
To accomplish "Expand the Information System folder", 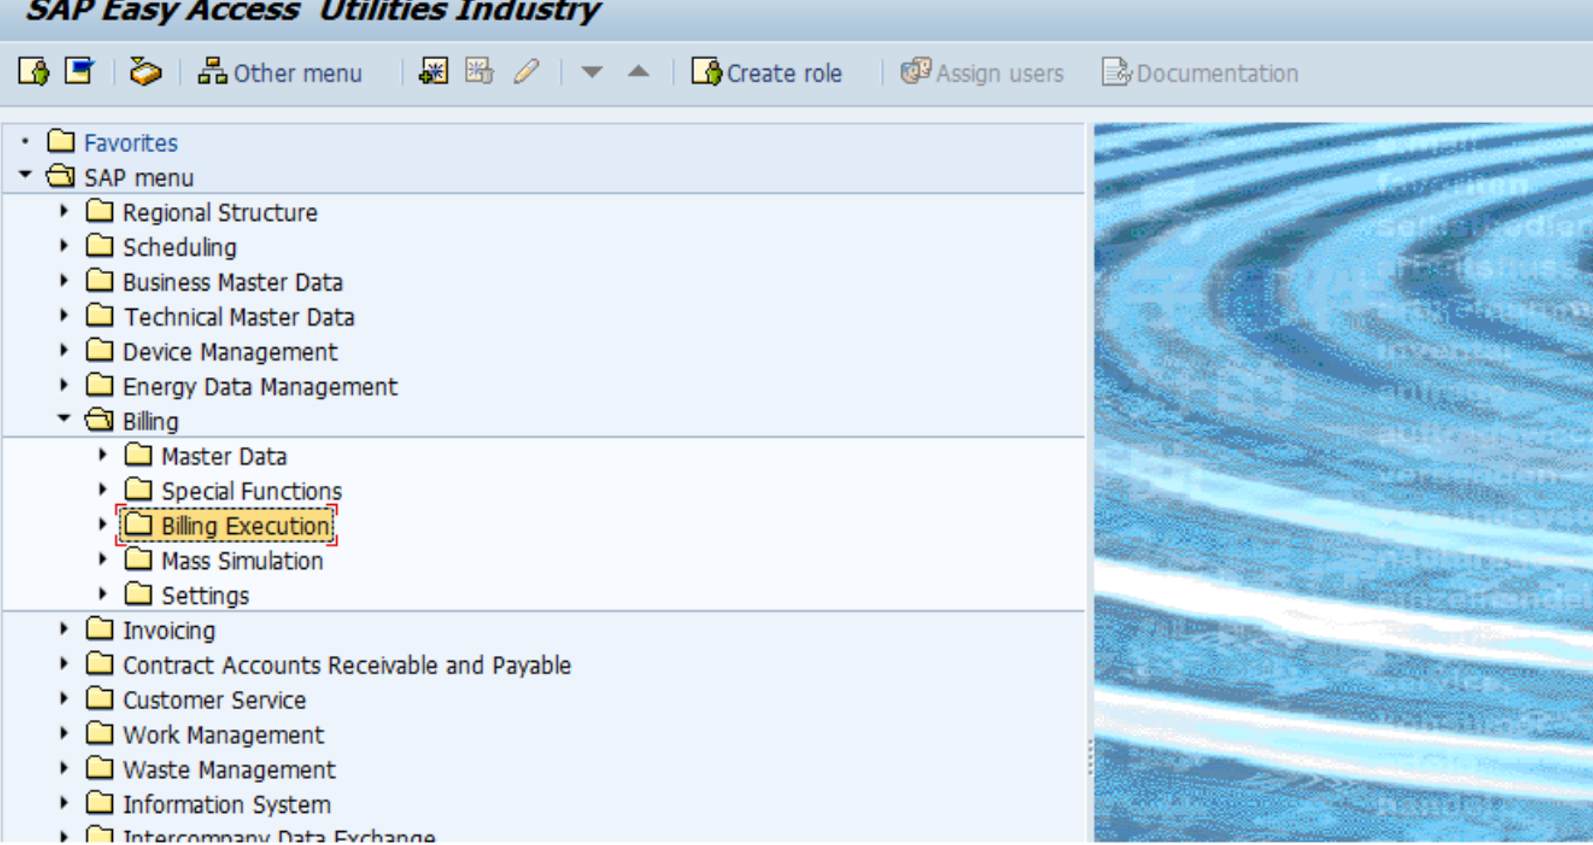I will [64, 803].
